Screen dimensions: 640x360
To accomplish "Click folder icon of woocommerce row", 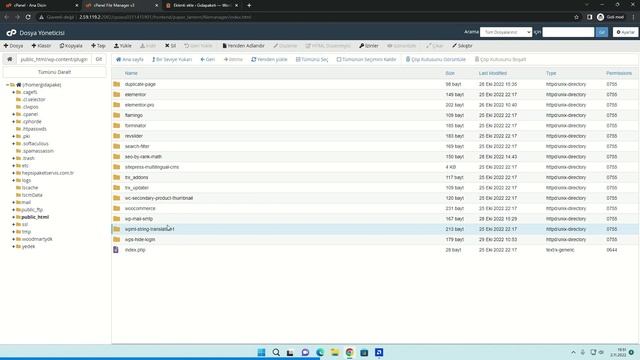I will (x=117, y=208).
